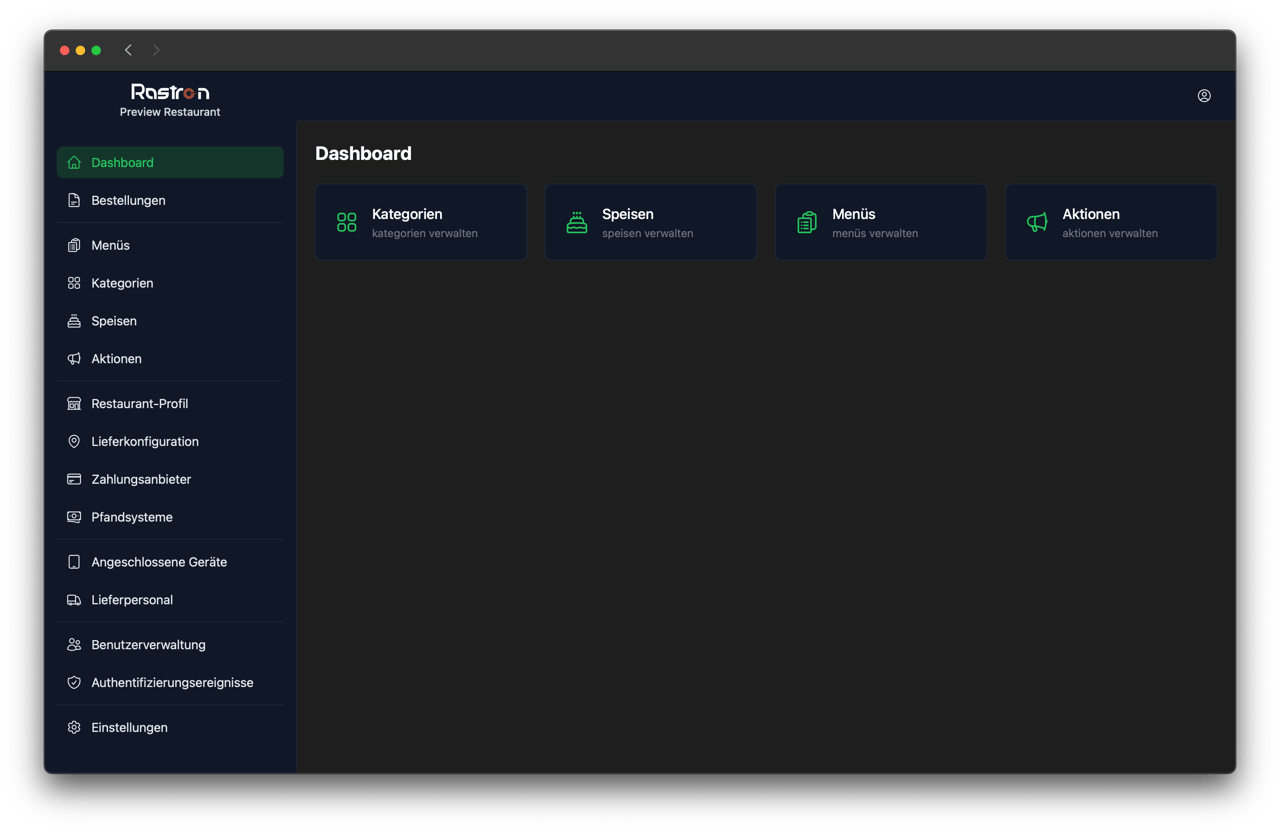
Task: Open the Aktionen verwalten card
Action: (x=1110, y=222)
